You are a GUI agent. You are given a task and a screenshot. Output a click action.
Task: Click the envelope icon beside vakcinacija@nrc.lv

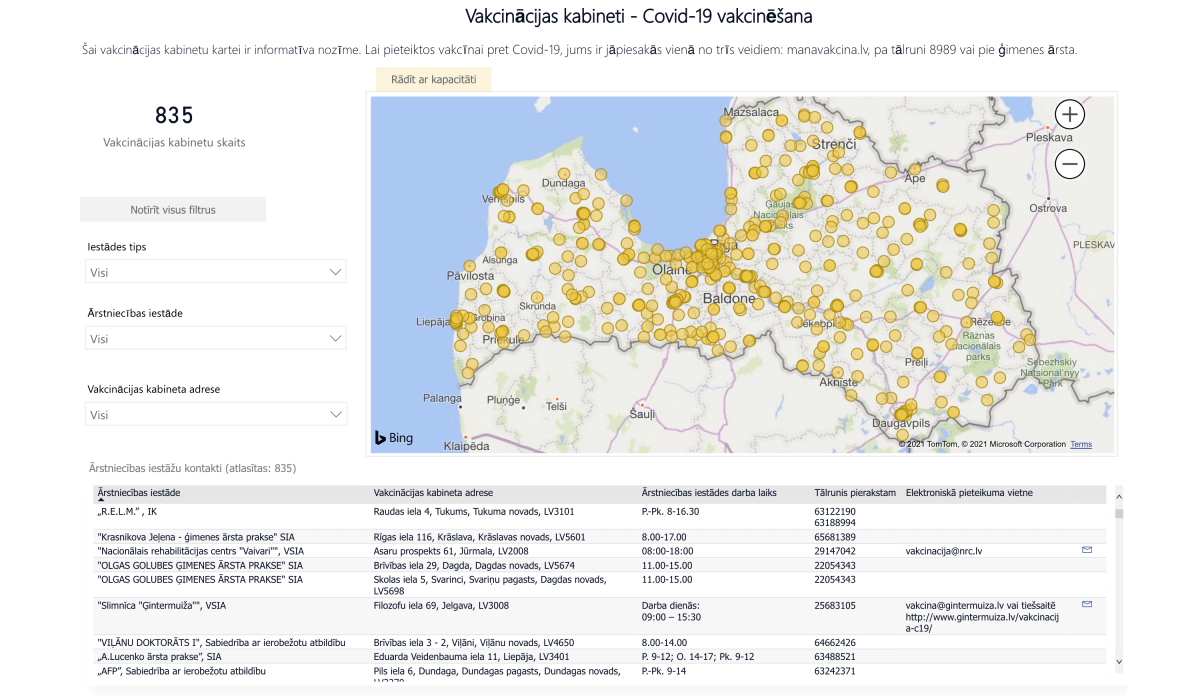(x=1086, y=549)
